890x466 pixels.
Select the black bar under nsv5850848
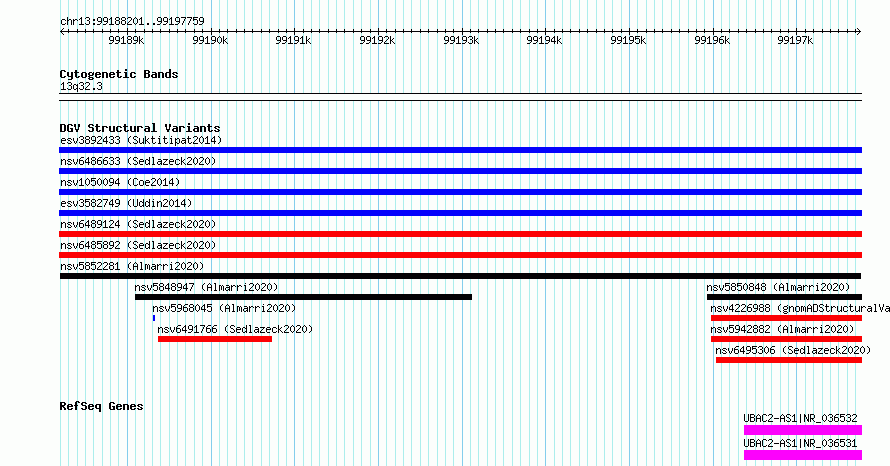pos(784,297)
